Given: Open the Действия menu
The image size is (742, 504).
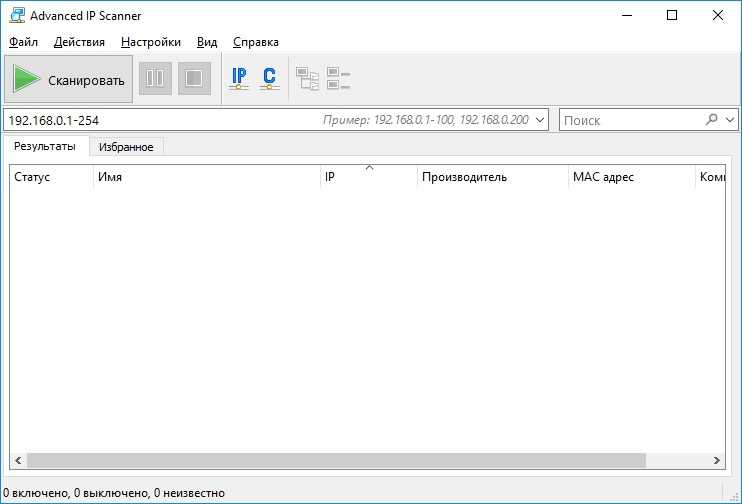Looking at the screenshot, I should tap(79, 42).
